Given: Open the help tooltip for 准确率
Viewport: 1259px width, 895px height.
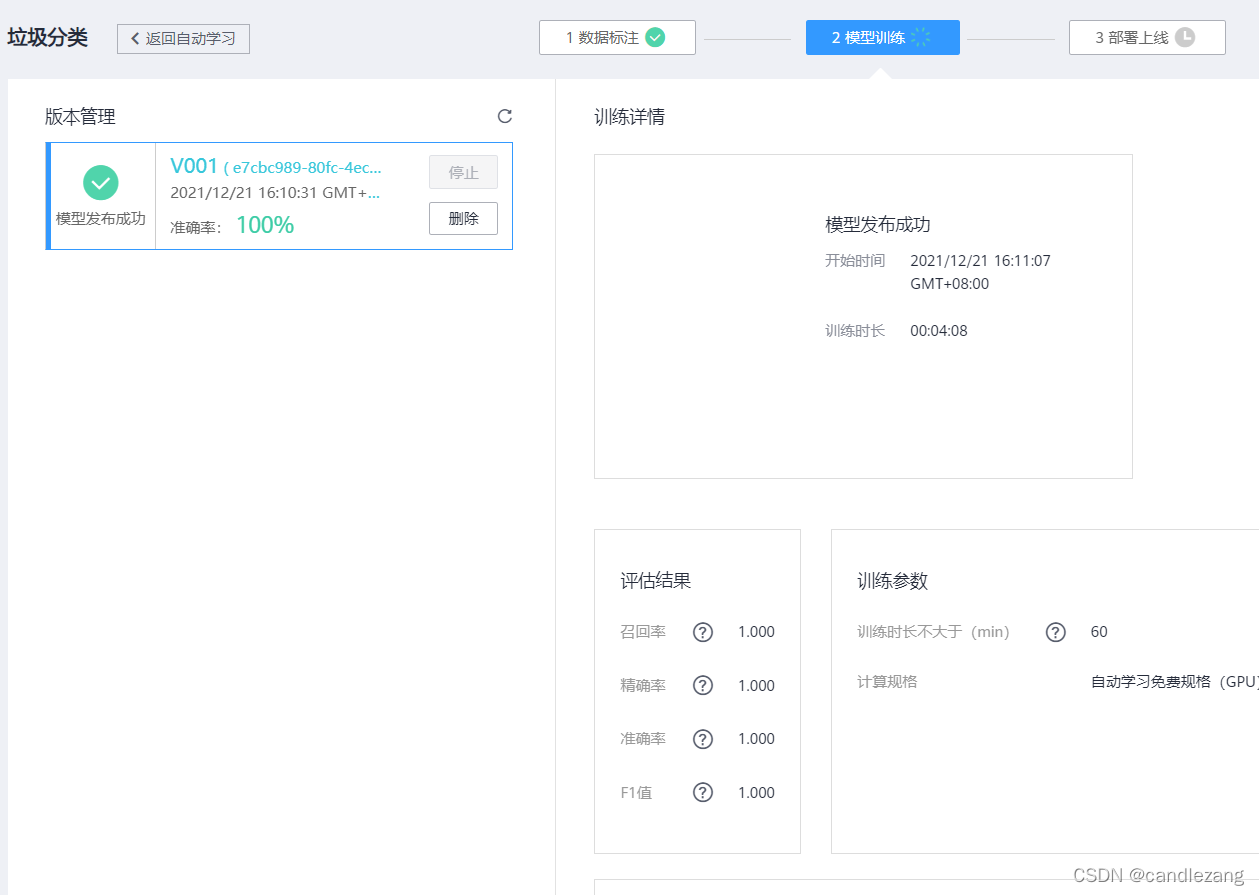Looking at the screenshot, I should pos(703,739).
